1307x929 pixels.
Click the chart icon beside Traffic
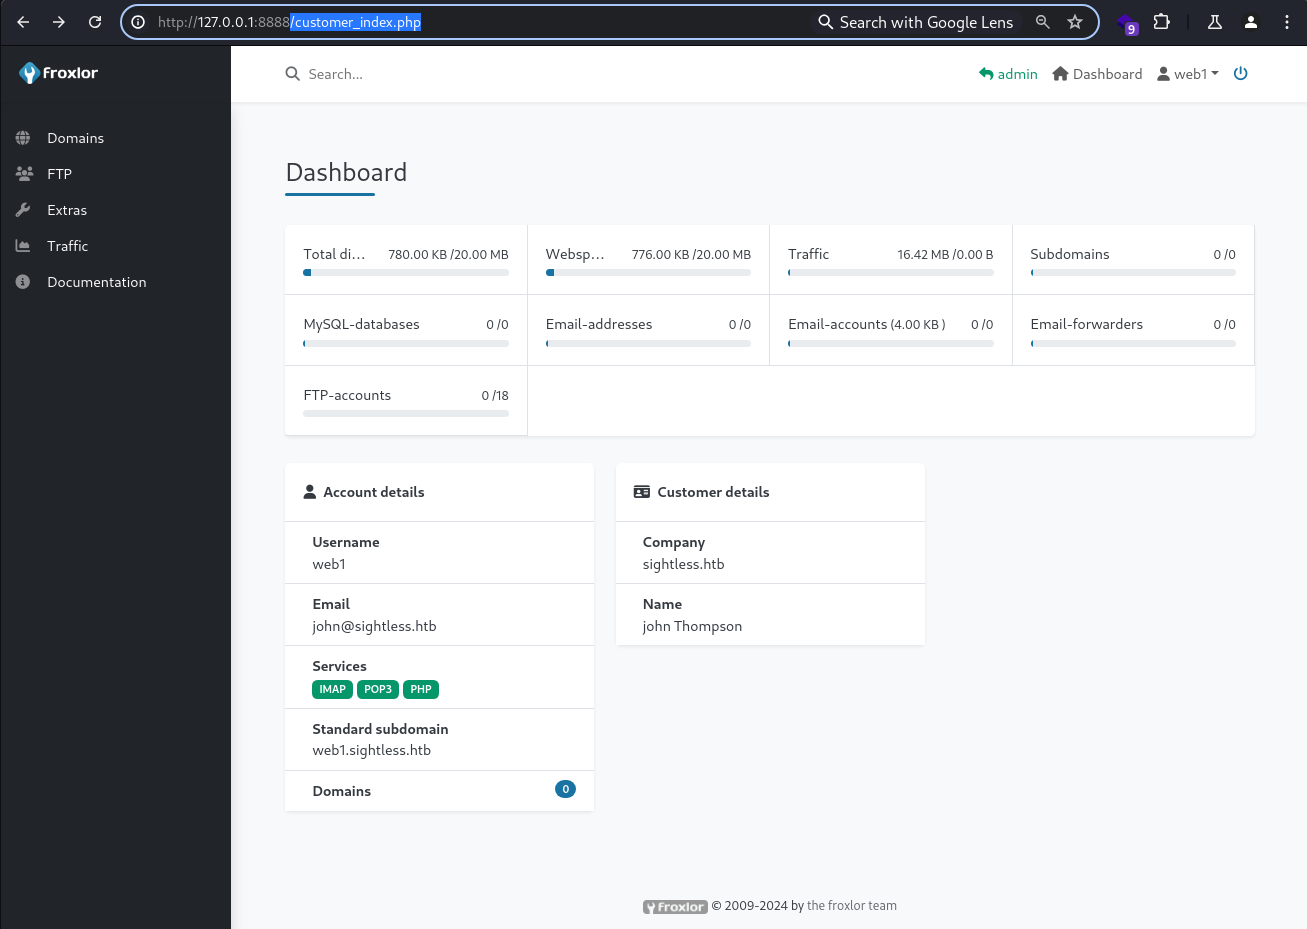coord(23,246)
